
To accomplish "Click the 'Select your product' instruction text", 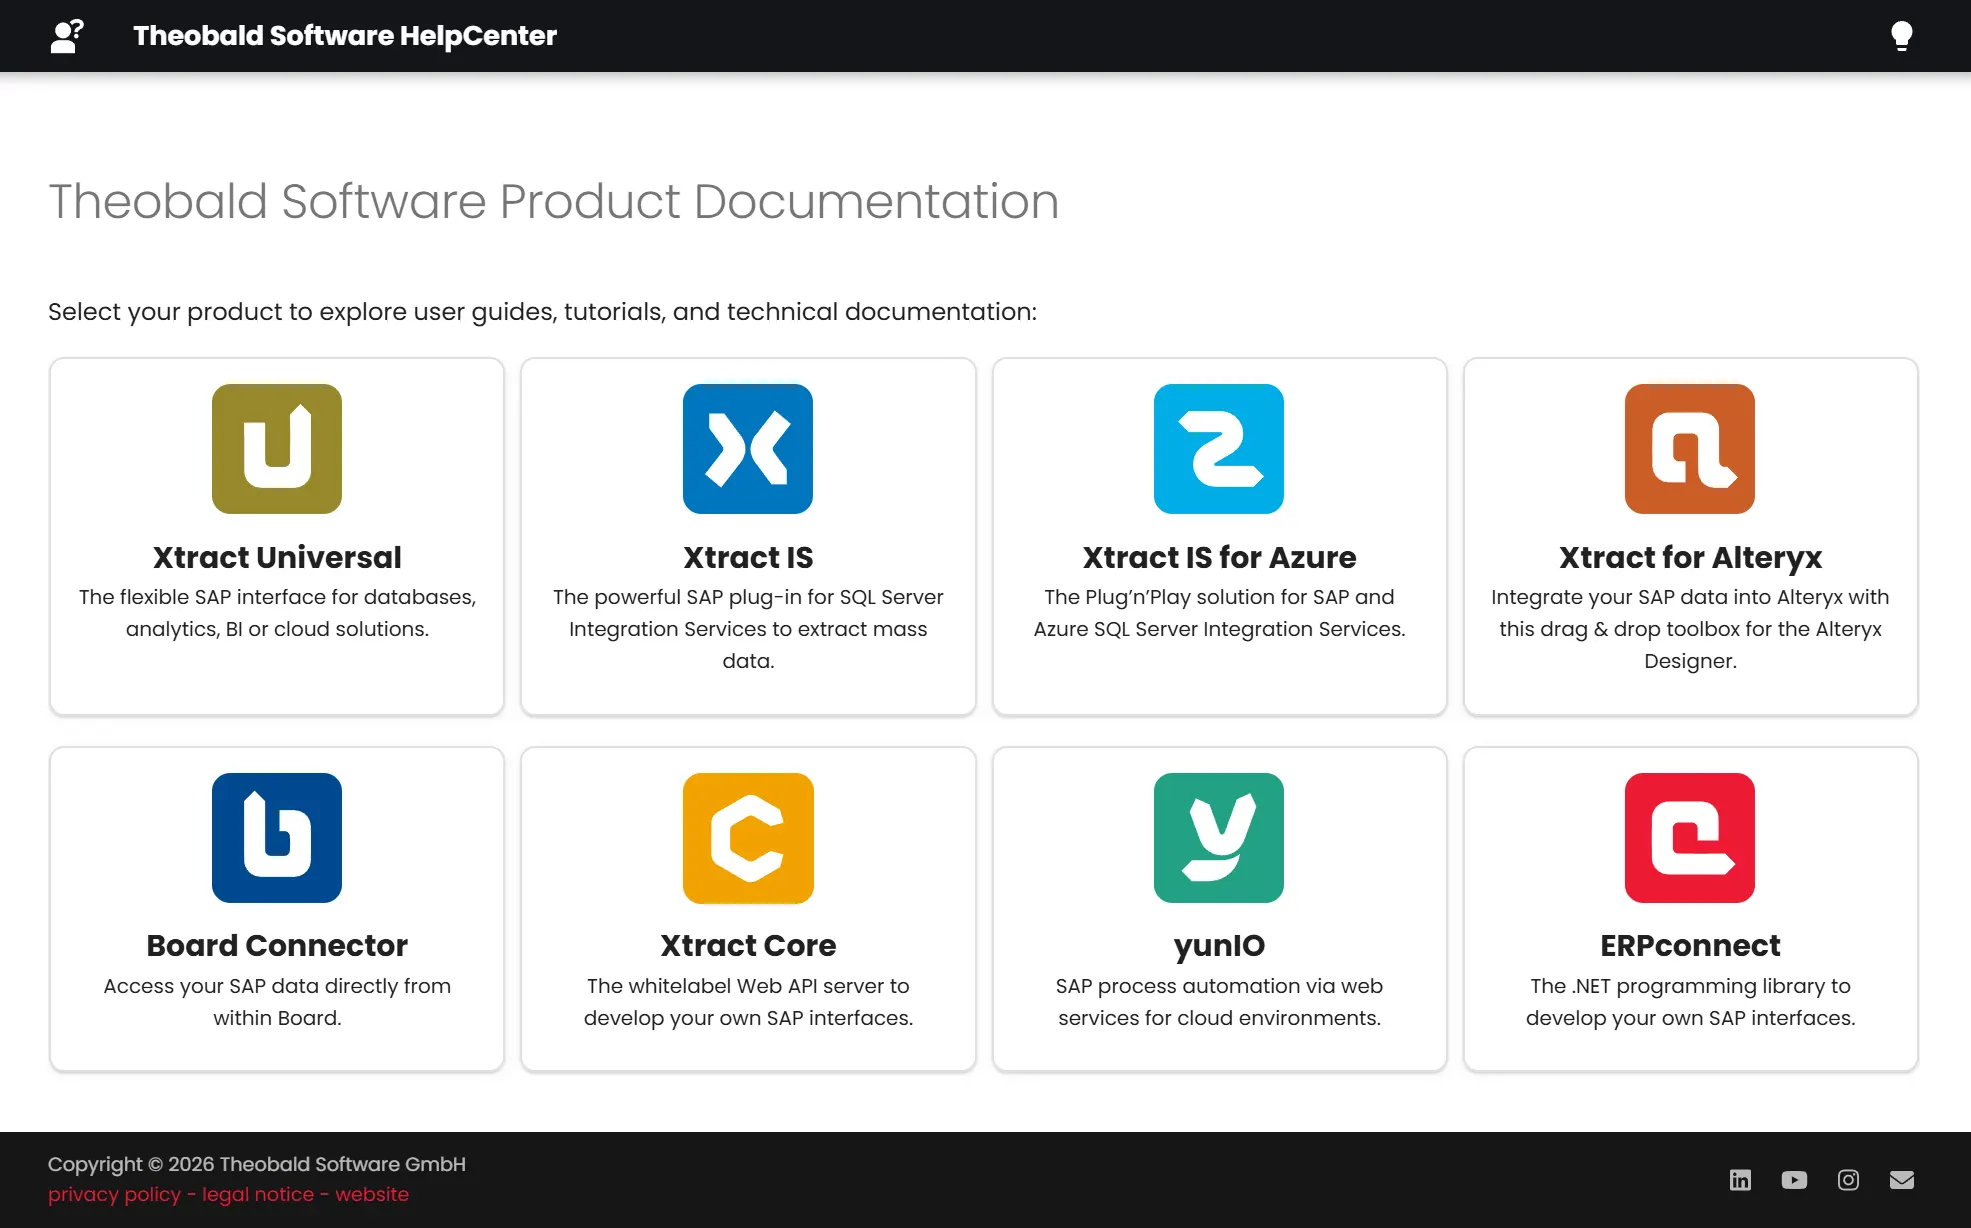I will pos(542,312).
